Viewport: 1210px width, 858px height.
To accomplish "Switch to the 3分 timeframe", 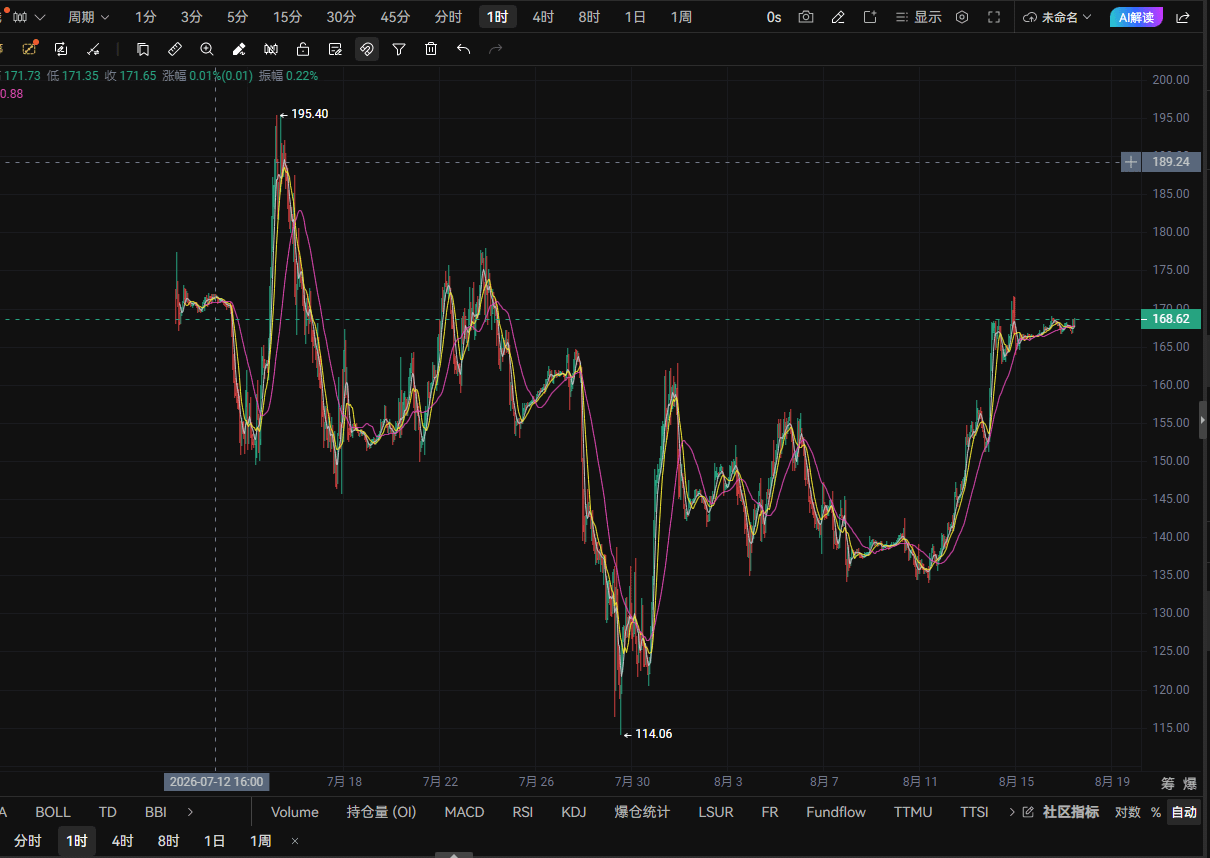I will coord(191,17).
